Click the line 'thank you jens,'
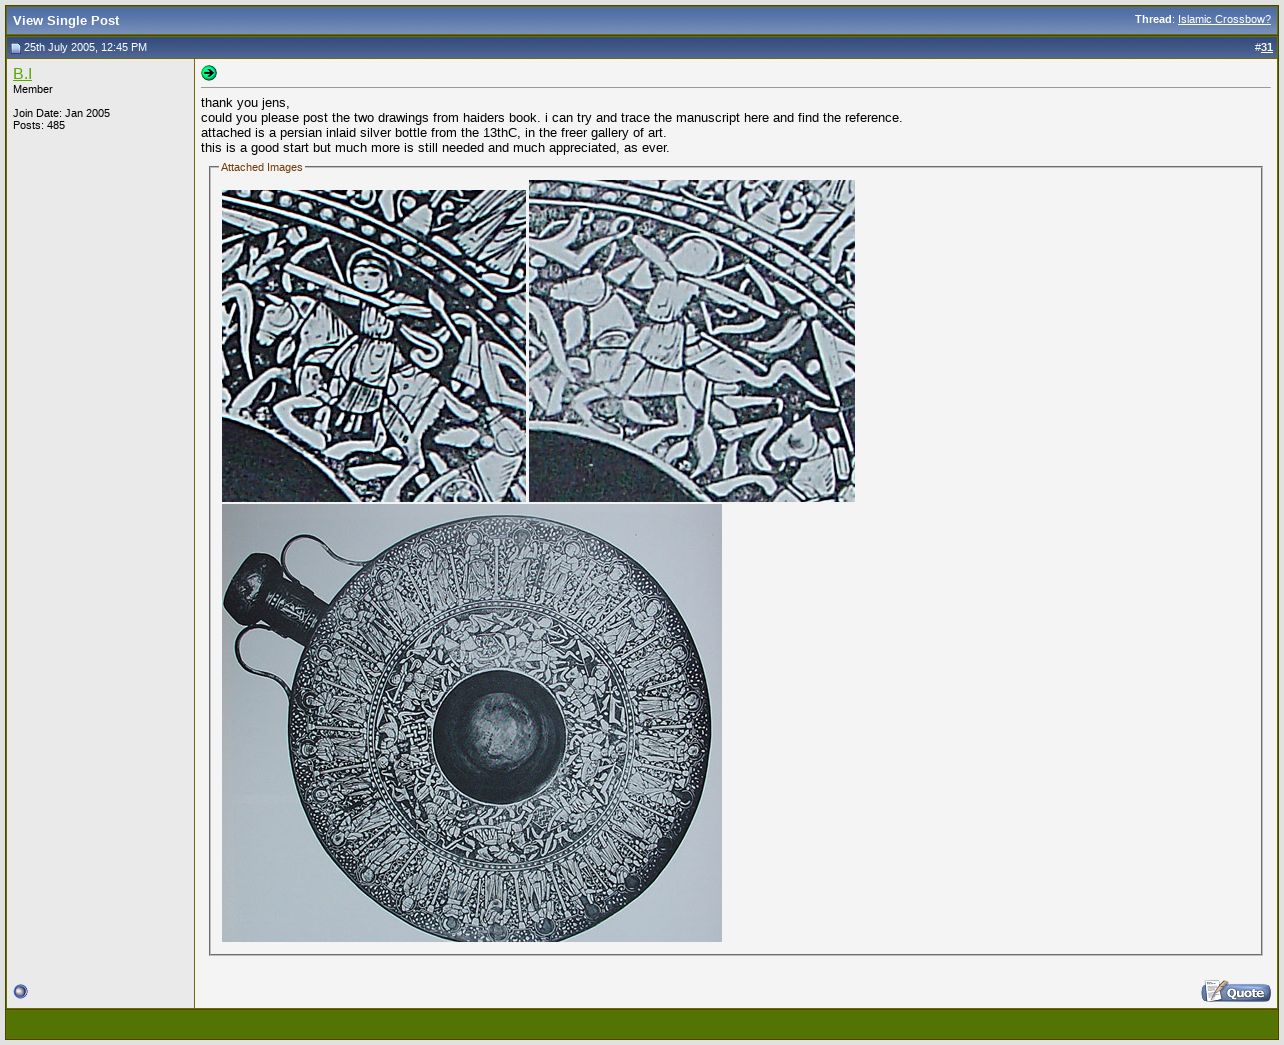1284x1045 pixels. pos(245,103)
